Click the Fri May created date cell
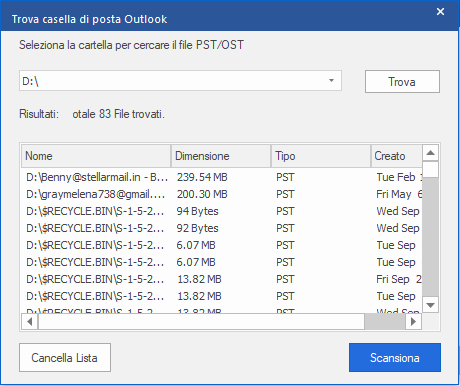This screenshot has height=386, width=460. pos(399,194)
